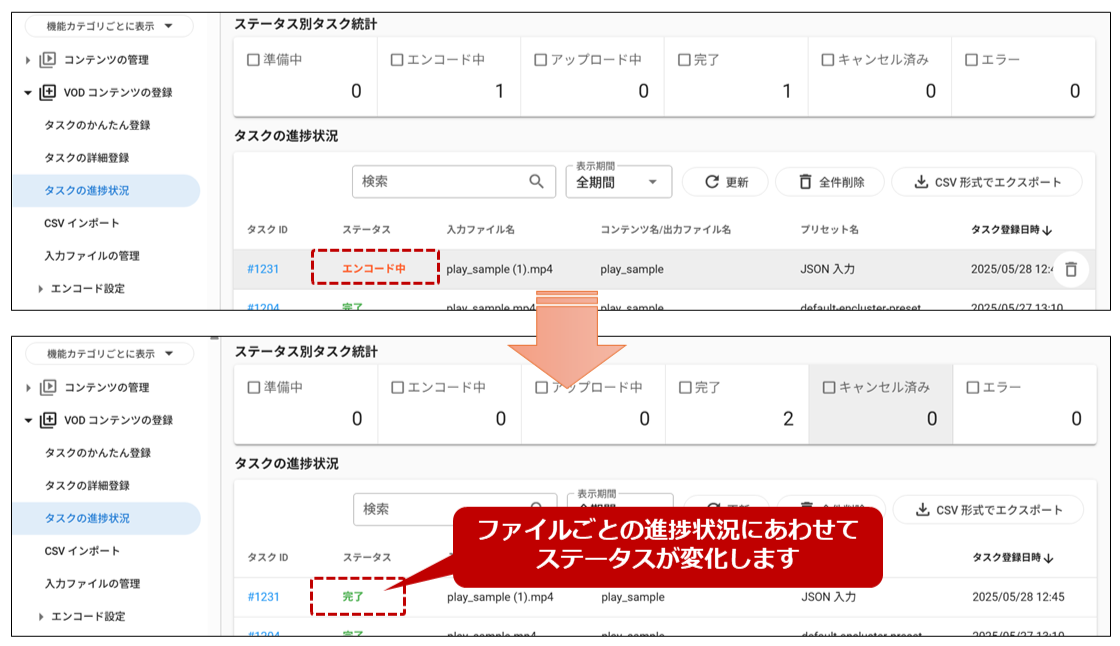Select タスクの進捗状況 in upper screenshot sidebar
1120x646 pixels.
[x=106, y=191]
